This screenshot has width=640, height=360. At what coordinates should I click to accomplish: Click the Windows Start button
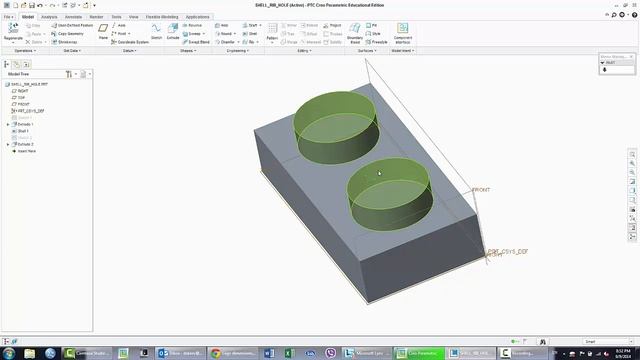[9, 353]
